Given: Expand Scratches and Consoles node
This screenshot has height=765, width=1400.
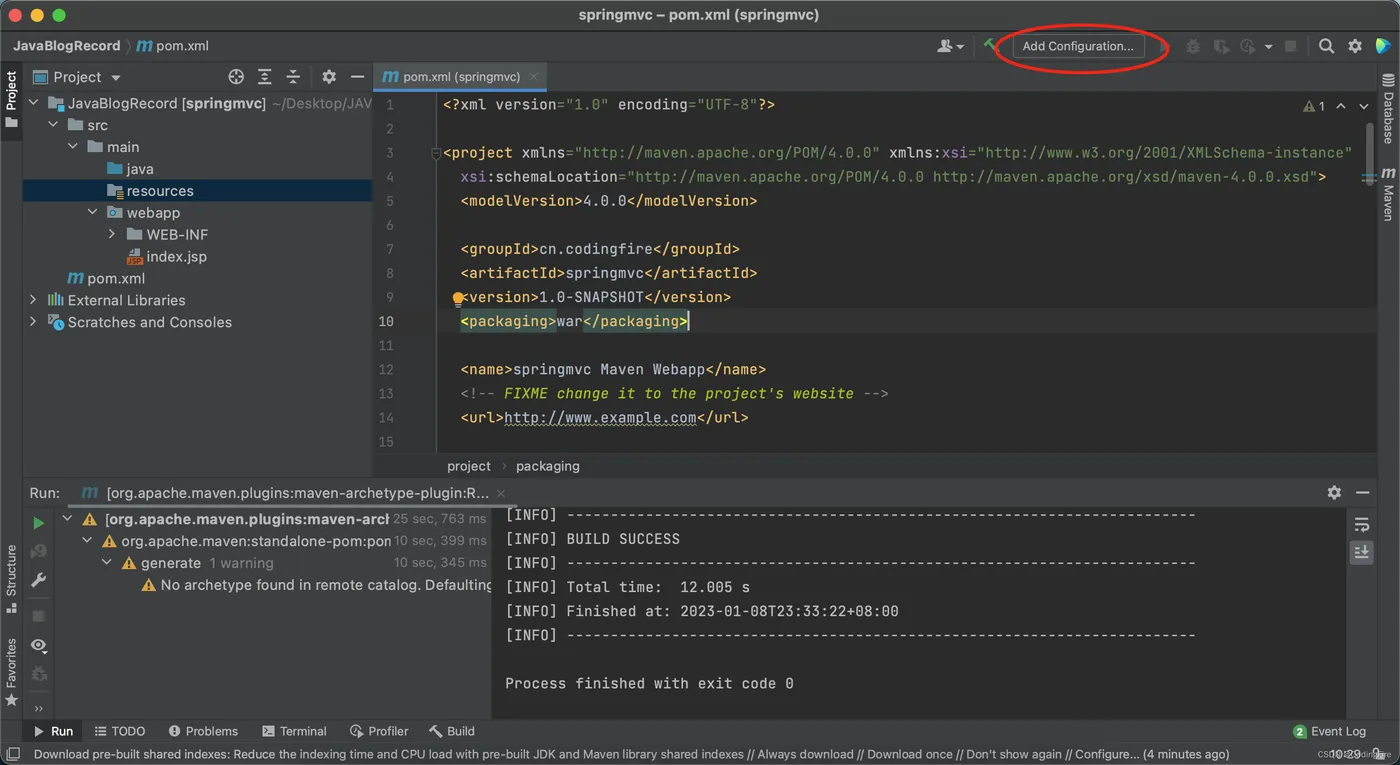Looking at the screenshot, I should coord(33,322).
